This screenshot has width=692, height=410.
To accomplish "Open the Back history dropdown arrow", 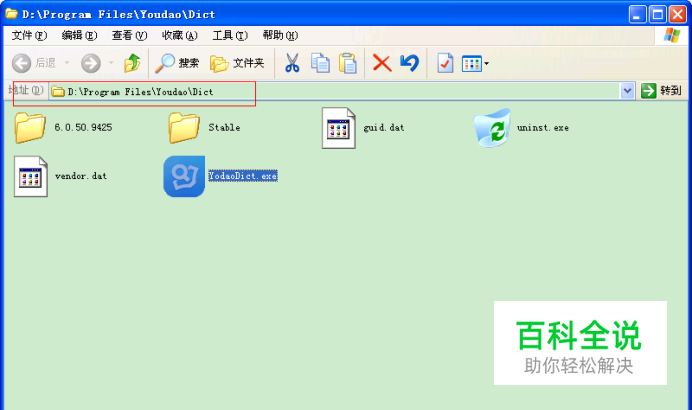I will [x=67, y=63].
